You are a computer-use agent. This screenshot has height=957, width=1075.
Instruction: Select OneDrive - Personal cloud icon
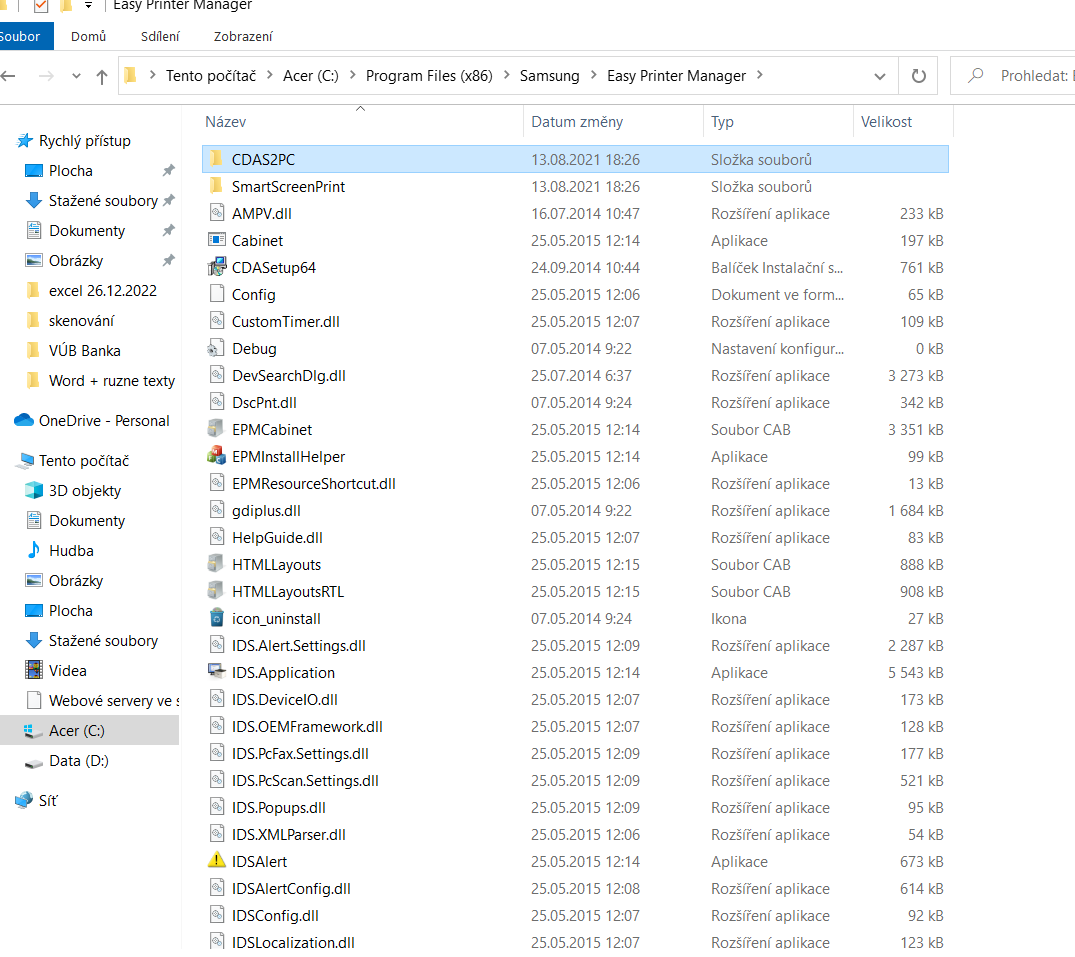point(24,420)
